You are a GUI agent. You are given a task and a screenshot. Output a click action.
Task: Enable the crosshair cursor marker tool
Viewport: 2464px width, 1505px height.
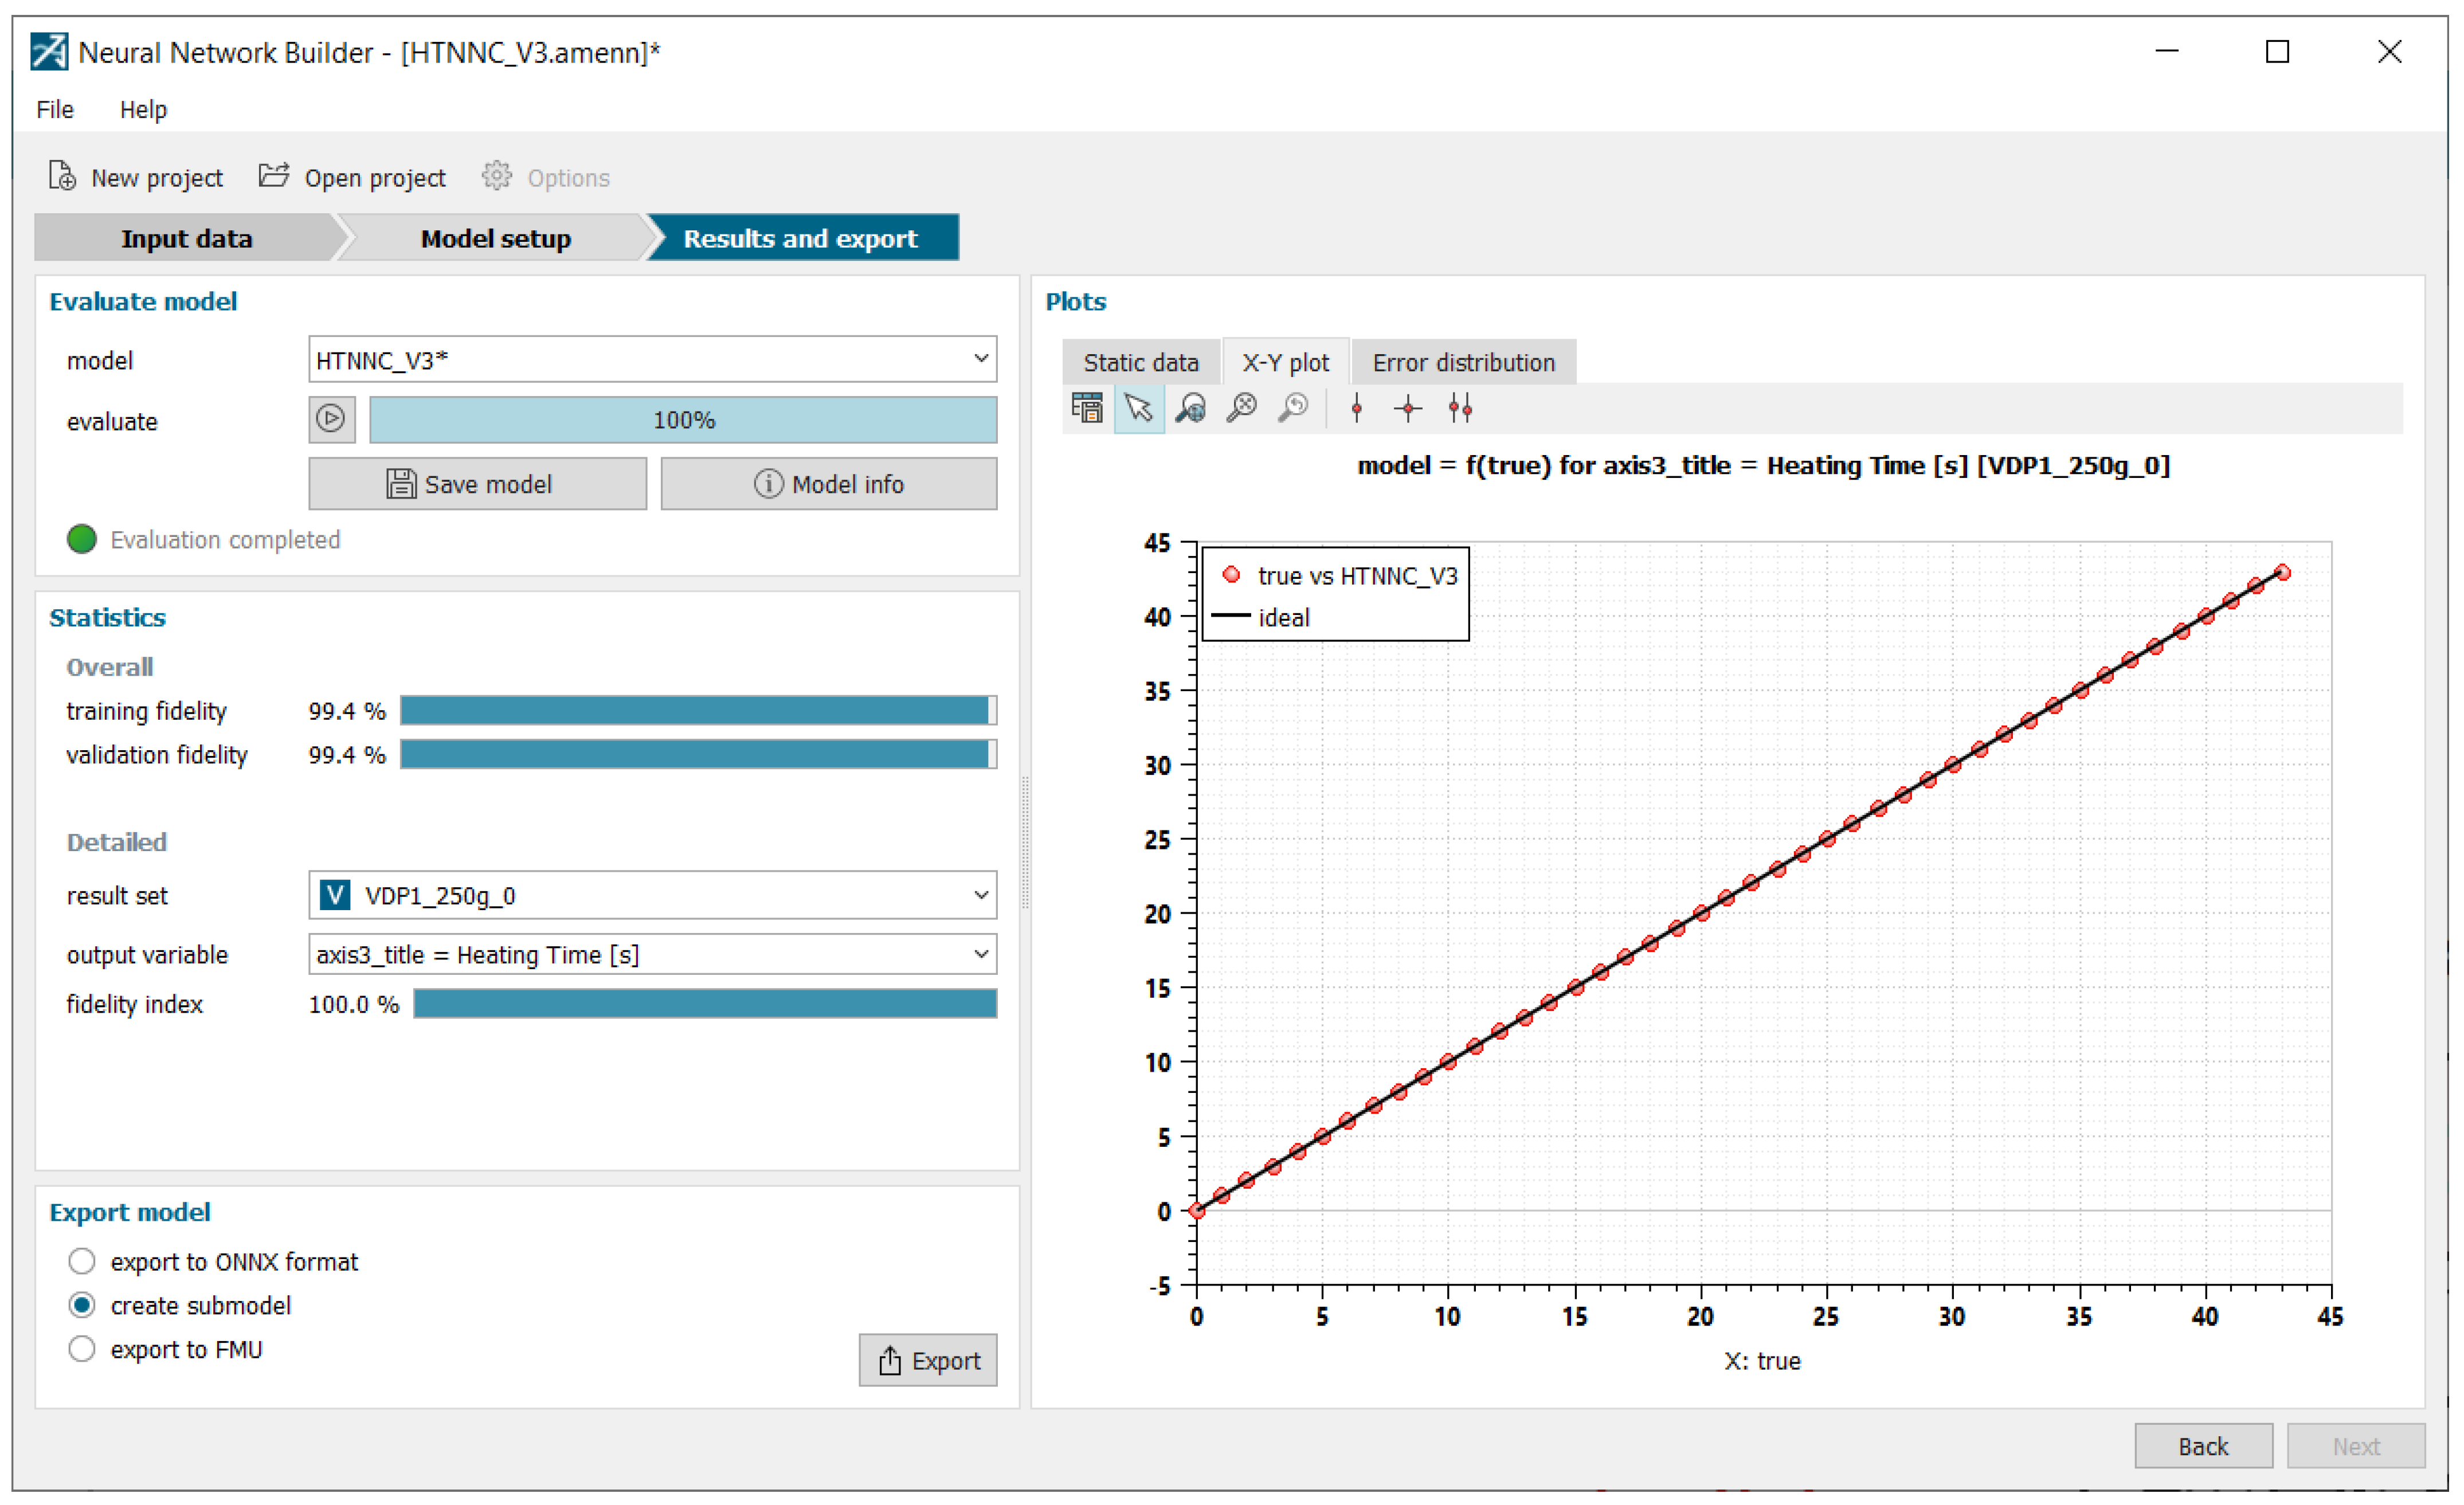1408,408
